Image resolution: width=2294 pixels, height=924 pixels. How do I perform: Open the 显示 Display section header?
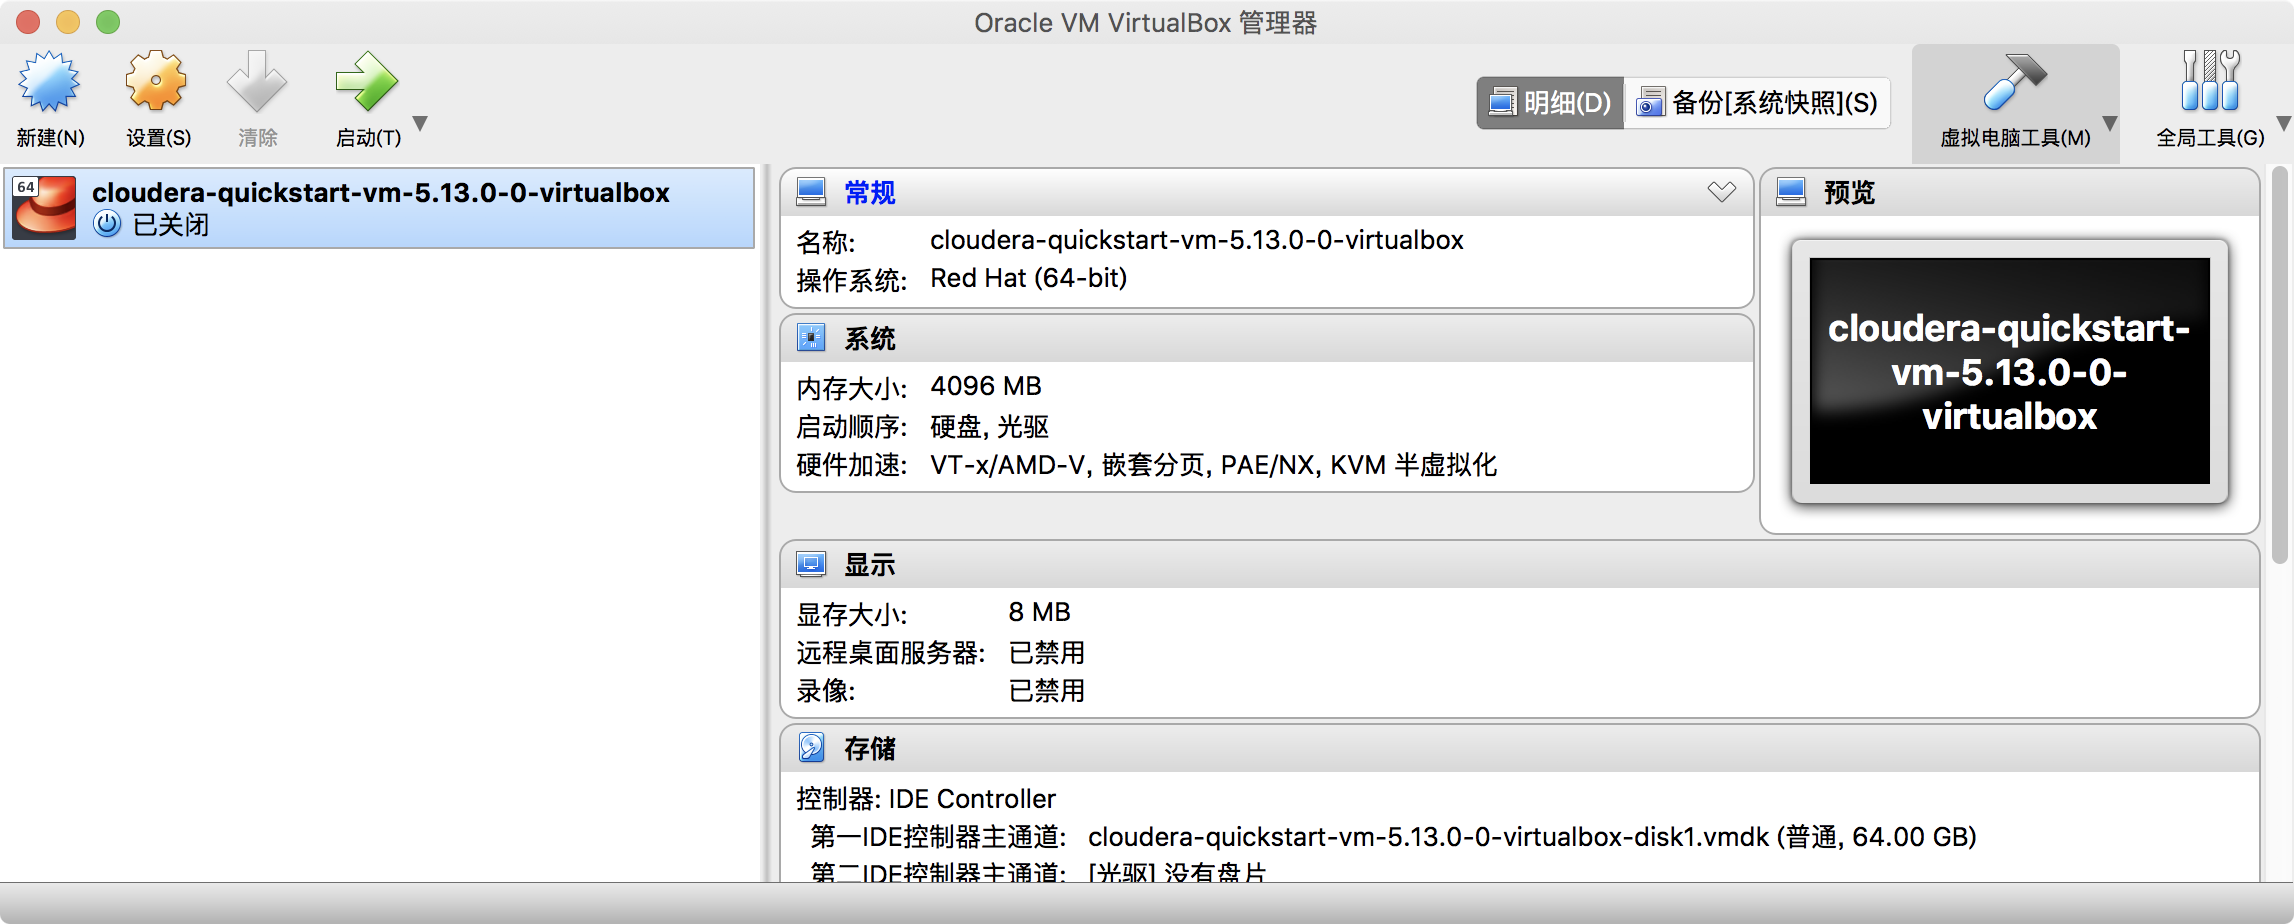point(869,565)
